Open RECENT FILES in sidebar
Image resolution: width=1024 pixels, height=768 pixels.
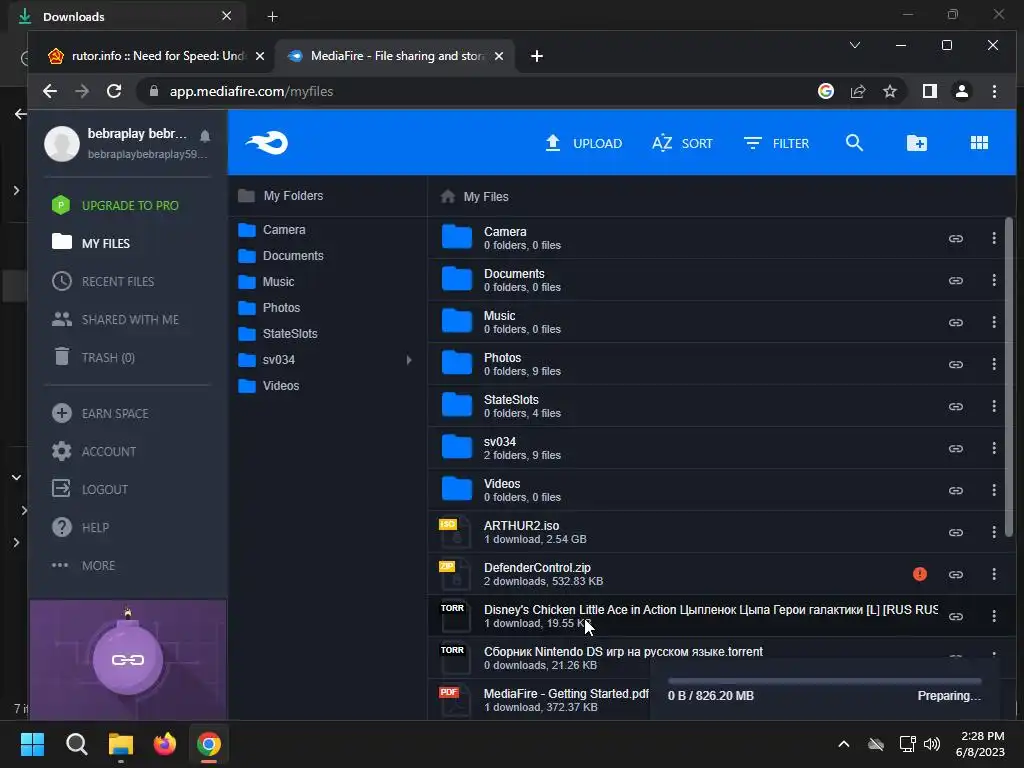pos(103,281)
